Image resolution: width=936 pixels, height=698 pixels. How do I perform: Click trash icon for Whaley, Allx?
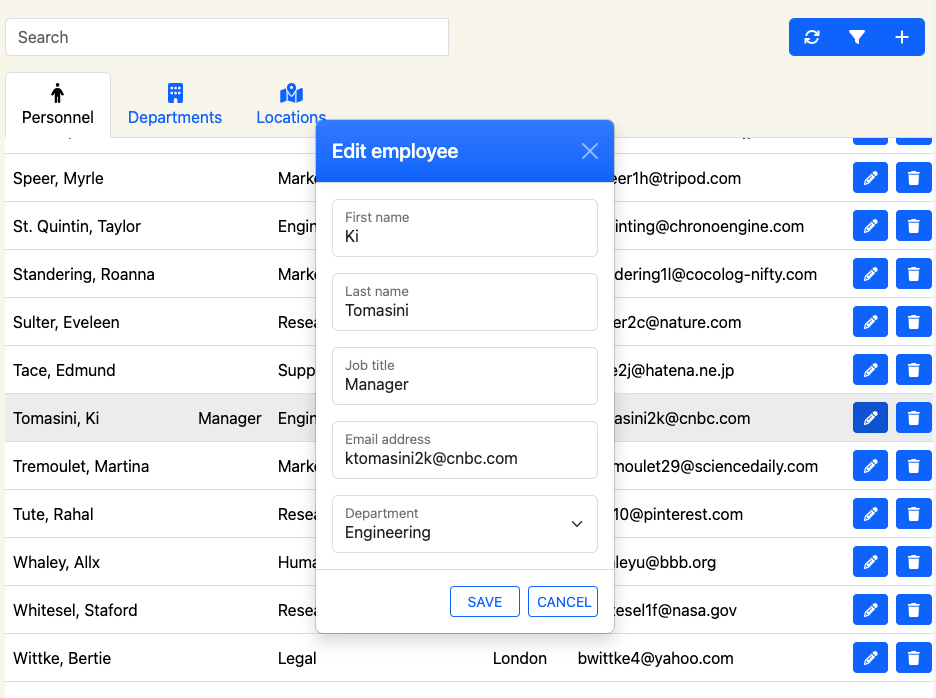[913, 562]
